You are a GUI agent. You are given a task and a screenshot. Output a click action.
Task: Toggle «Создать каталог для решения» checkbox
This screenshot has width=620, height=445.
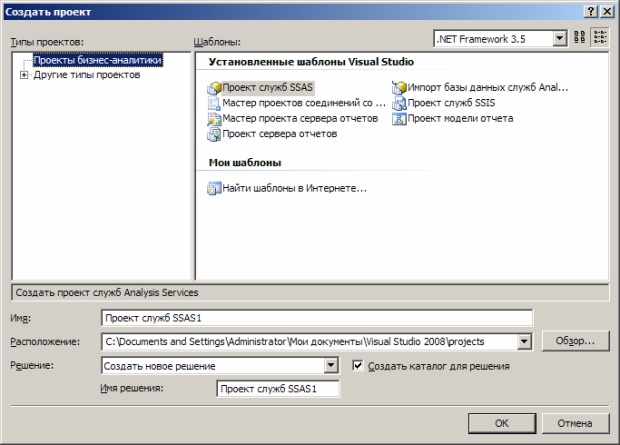click(x=359, y=366)
